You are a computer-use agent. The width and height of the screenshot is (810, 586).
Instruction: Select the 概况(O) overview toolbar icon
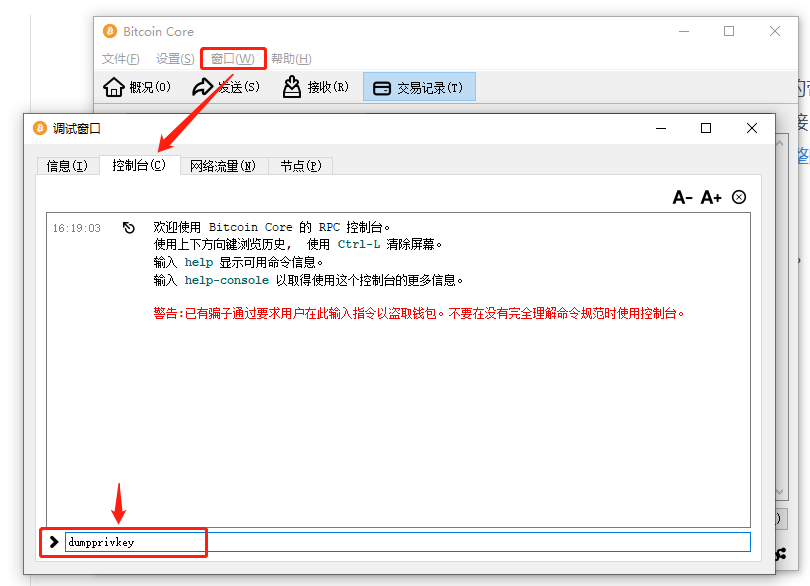[137, 87]
